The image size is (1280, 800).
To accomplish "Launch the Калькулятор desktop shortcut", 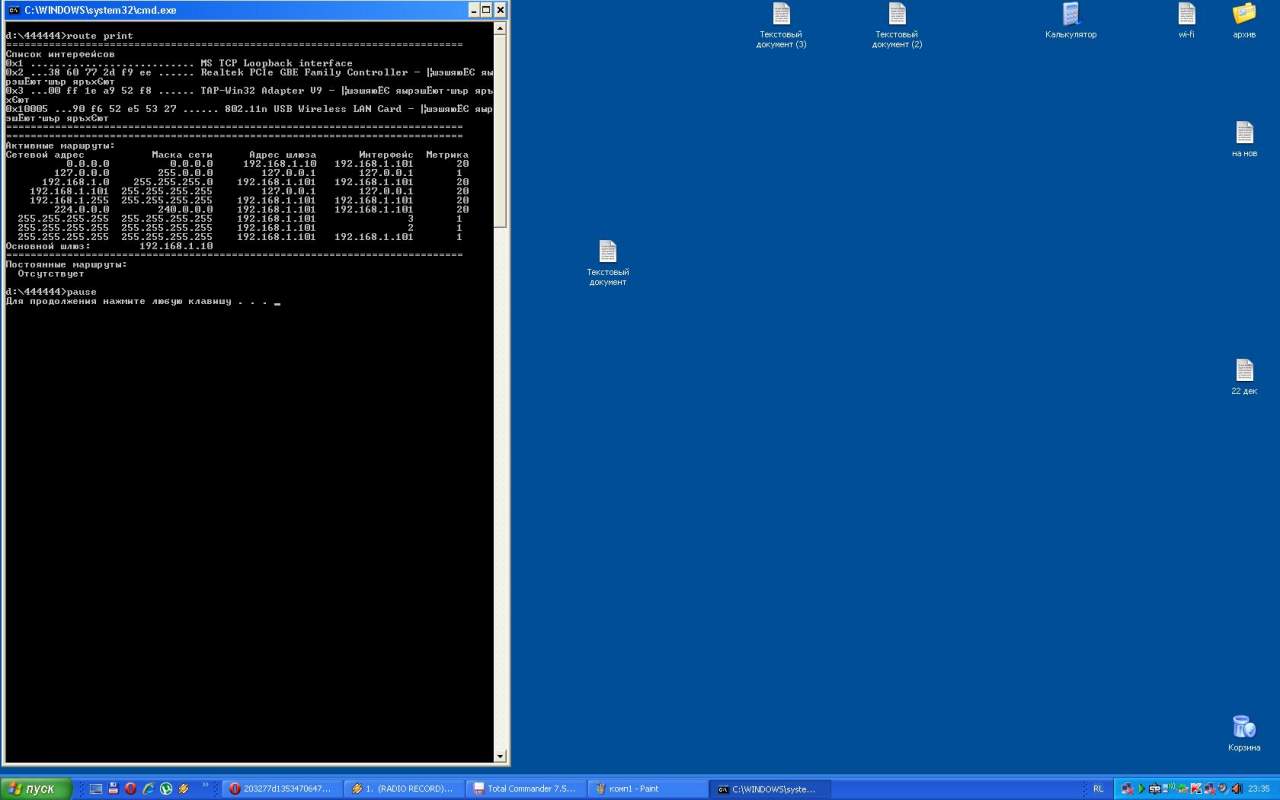I will point(1071,20).
